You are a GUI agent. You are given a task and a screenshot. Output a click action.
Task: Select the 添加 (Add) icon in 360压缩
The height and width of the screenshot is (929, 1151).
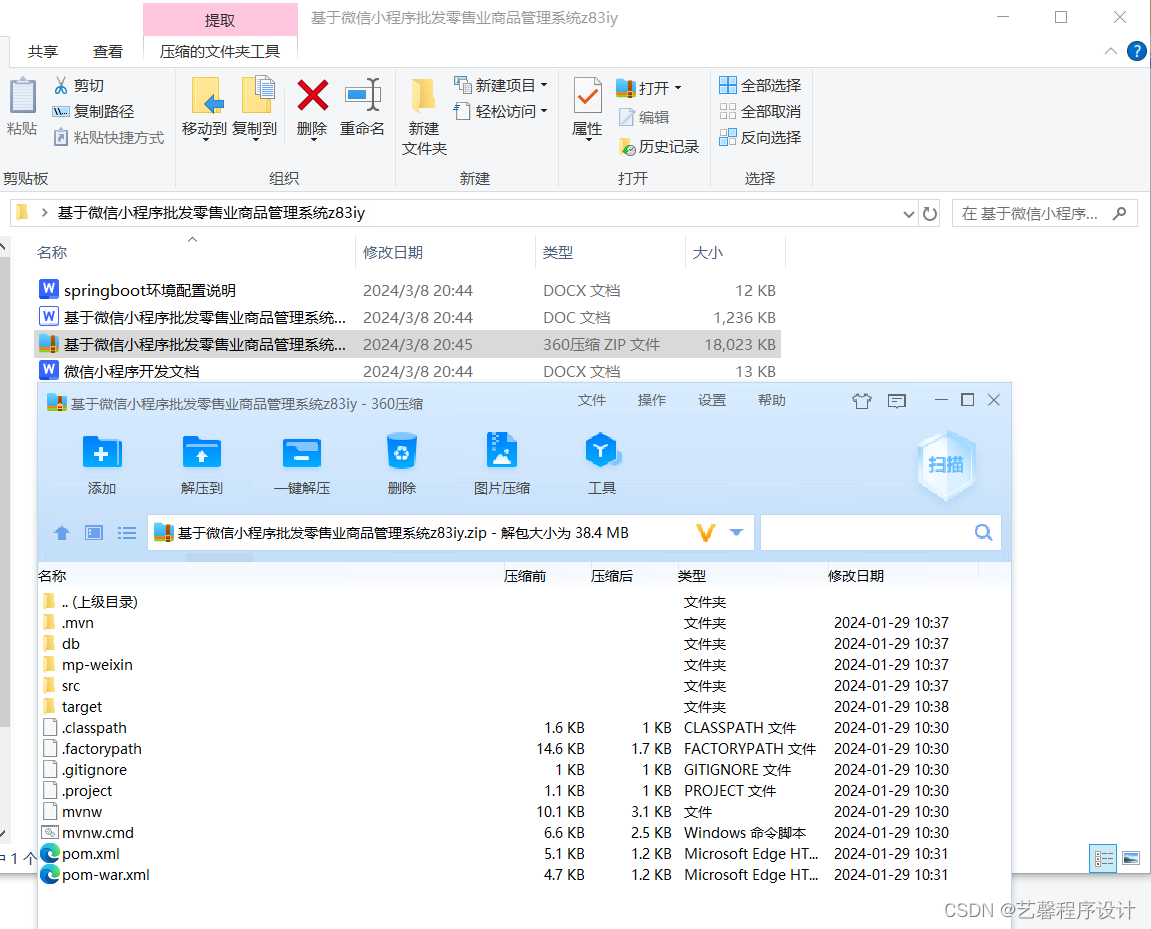click(101, 463)
